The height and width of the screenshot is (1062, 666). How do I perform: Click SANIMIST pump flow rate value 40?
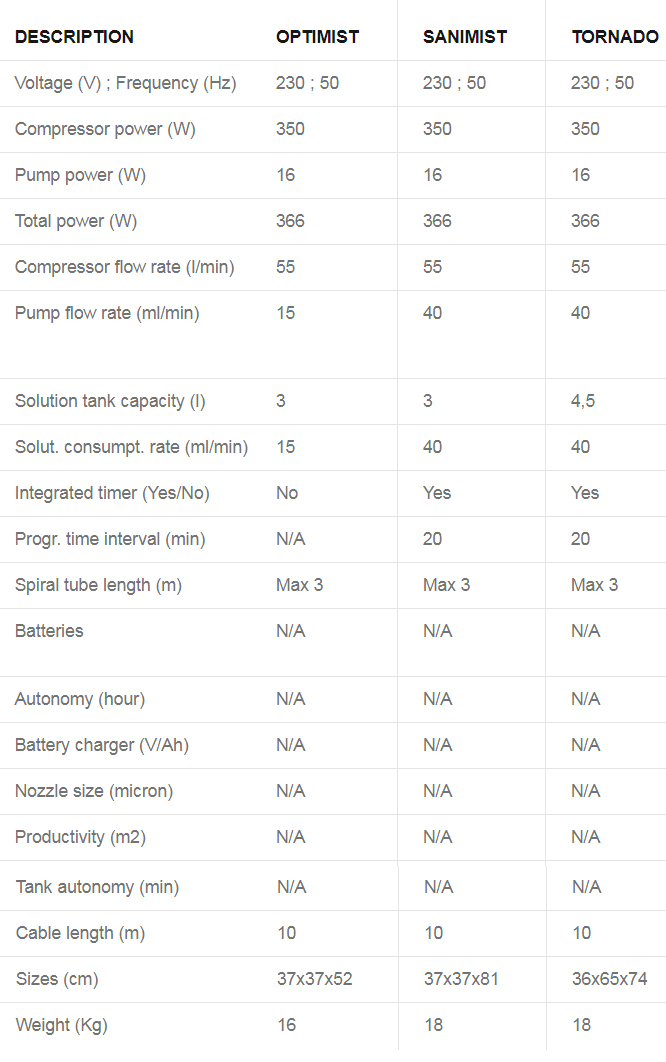tap(432, 313)
